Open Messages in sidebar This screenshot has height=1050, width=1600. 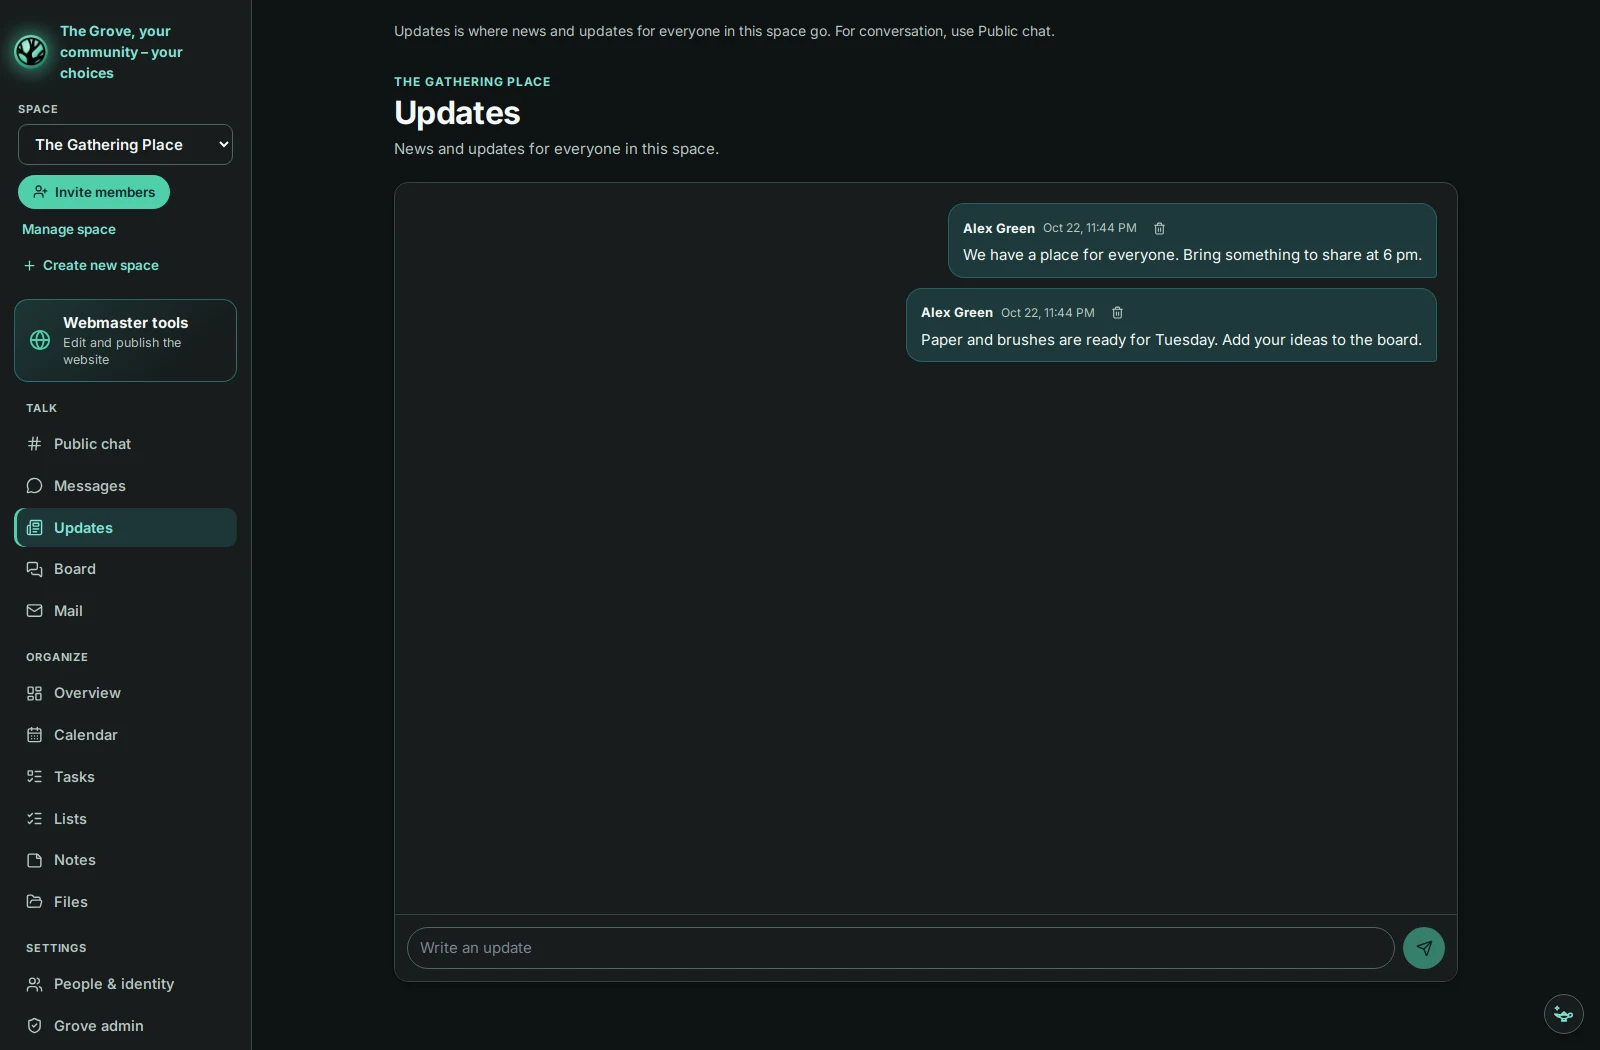pyautogui.click(x=125, y=486)
